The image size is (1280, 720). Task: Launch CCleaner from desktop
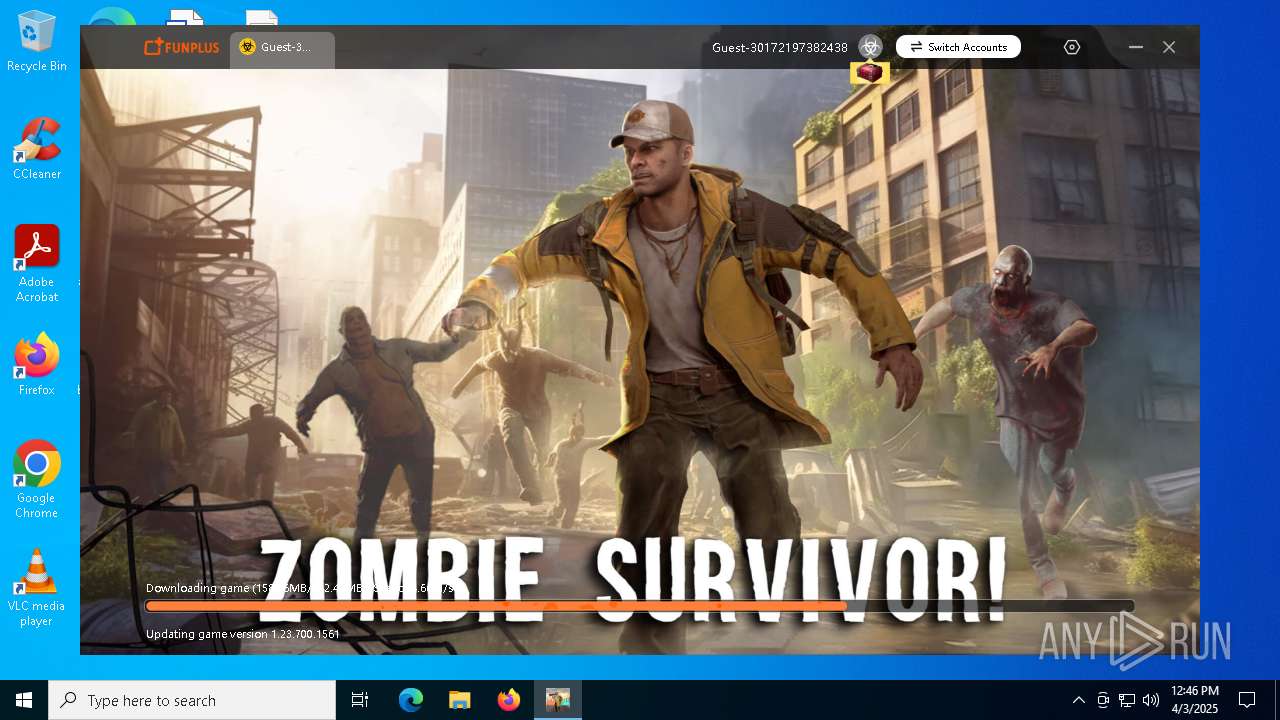37,149
